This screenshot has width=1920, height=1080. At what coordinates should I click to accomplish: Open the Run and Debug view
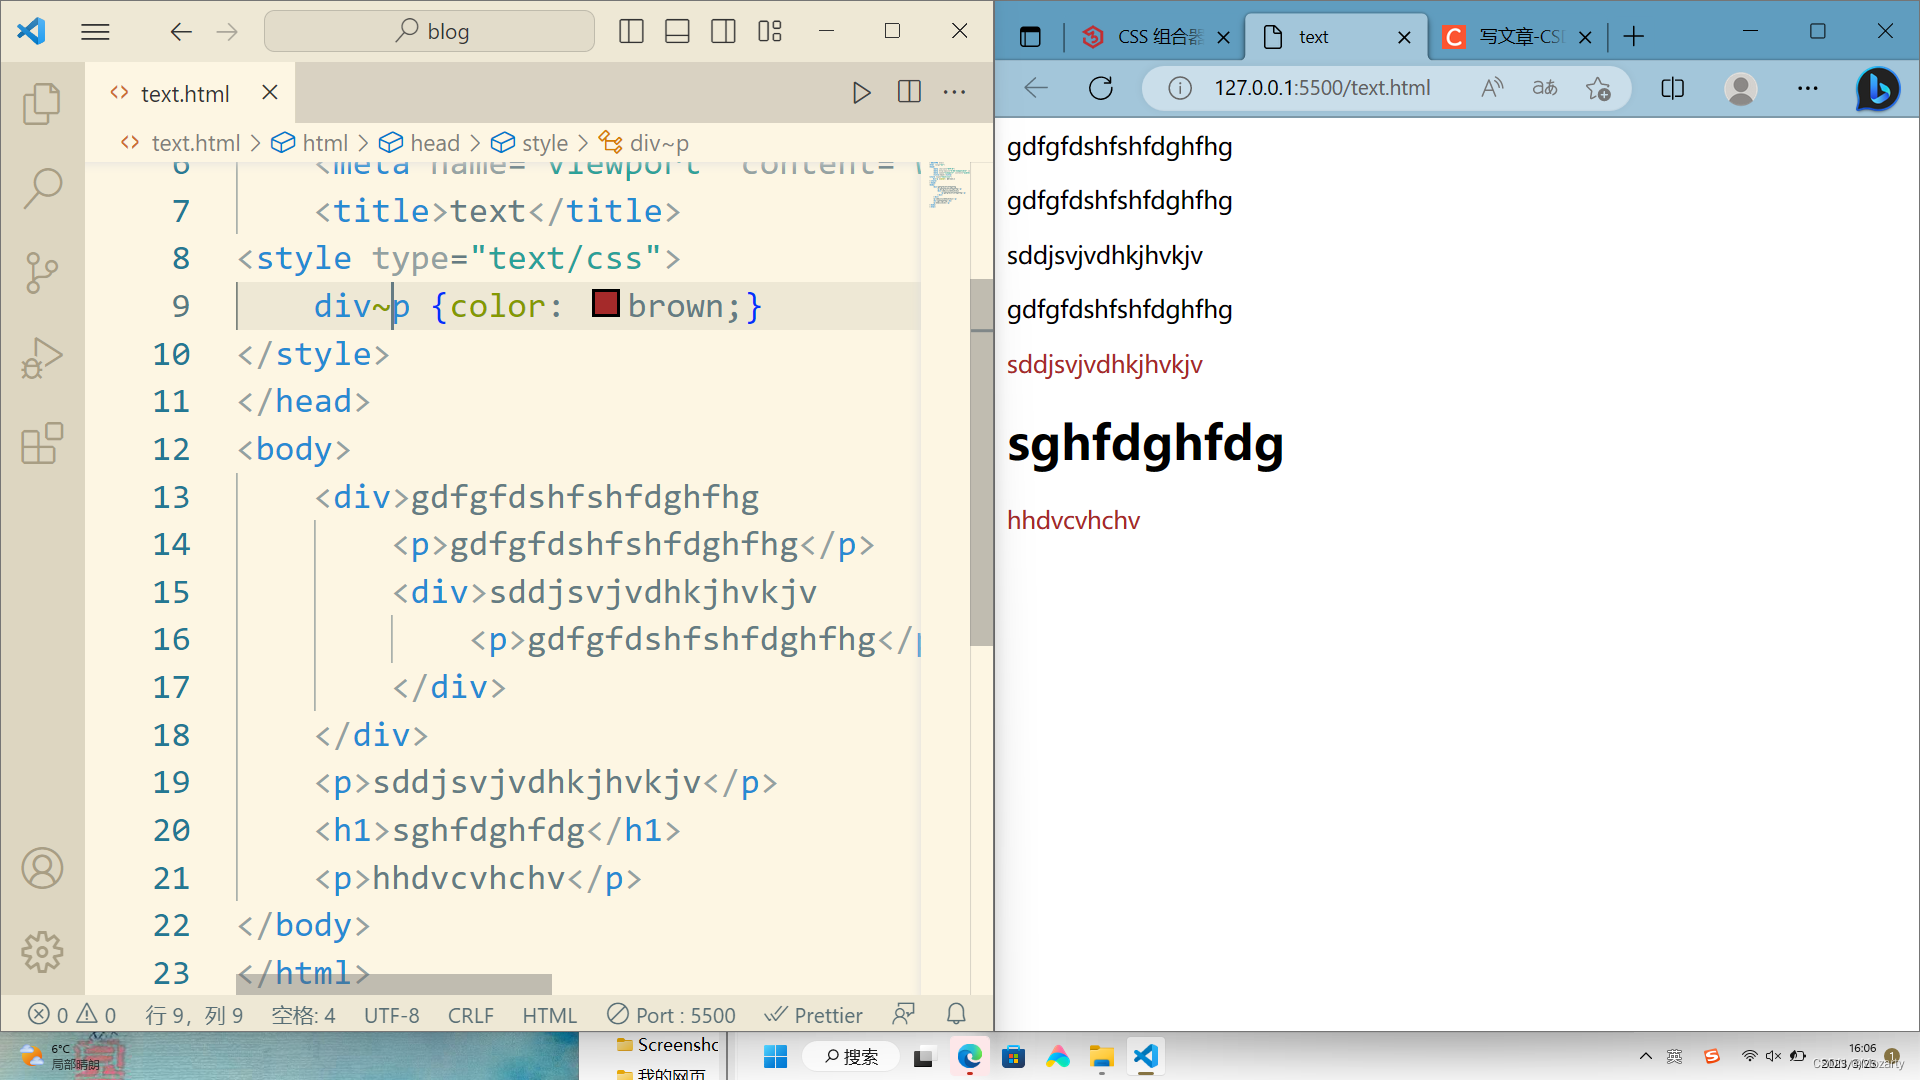pyautogui.click(x=42, y=357)
